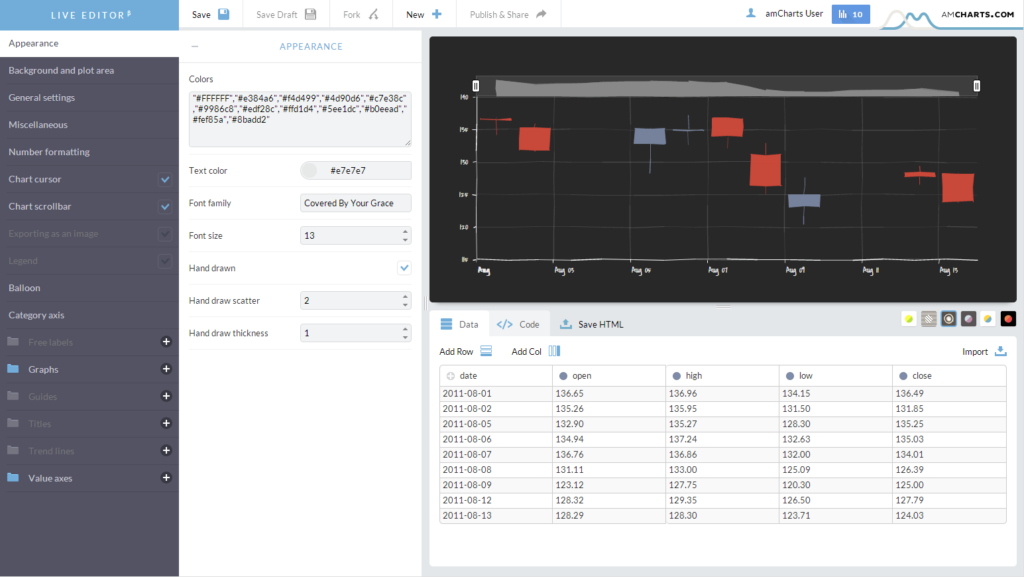Open the charts count badge showing 10
This screenshot has height=577, width=1024.
[x=850, y=14]
